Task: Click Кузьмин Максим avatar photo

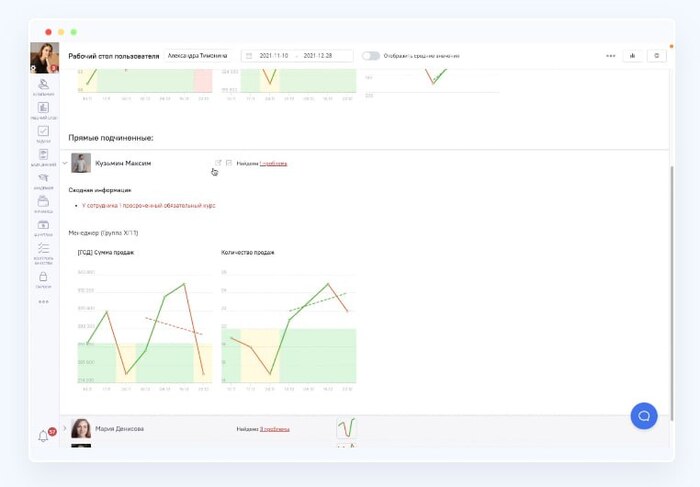Action: 81,163
